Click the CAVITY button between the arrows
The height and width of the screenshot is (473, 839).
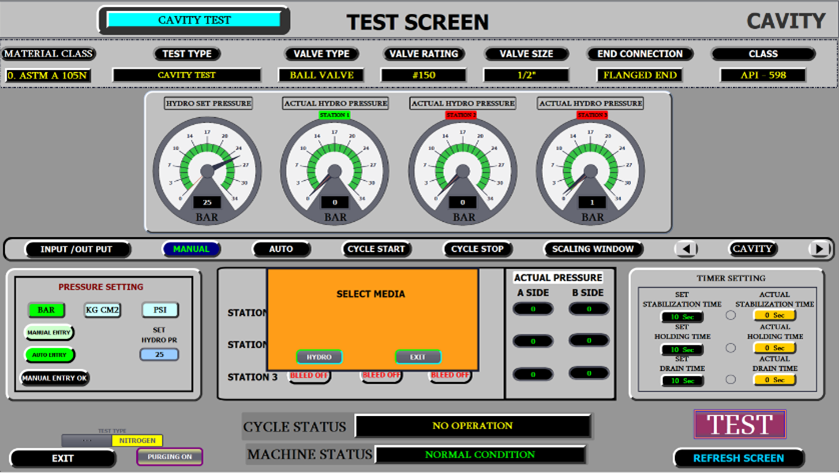coord(752,249)
